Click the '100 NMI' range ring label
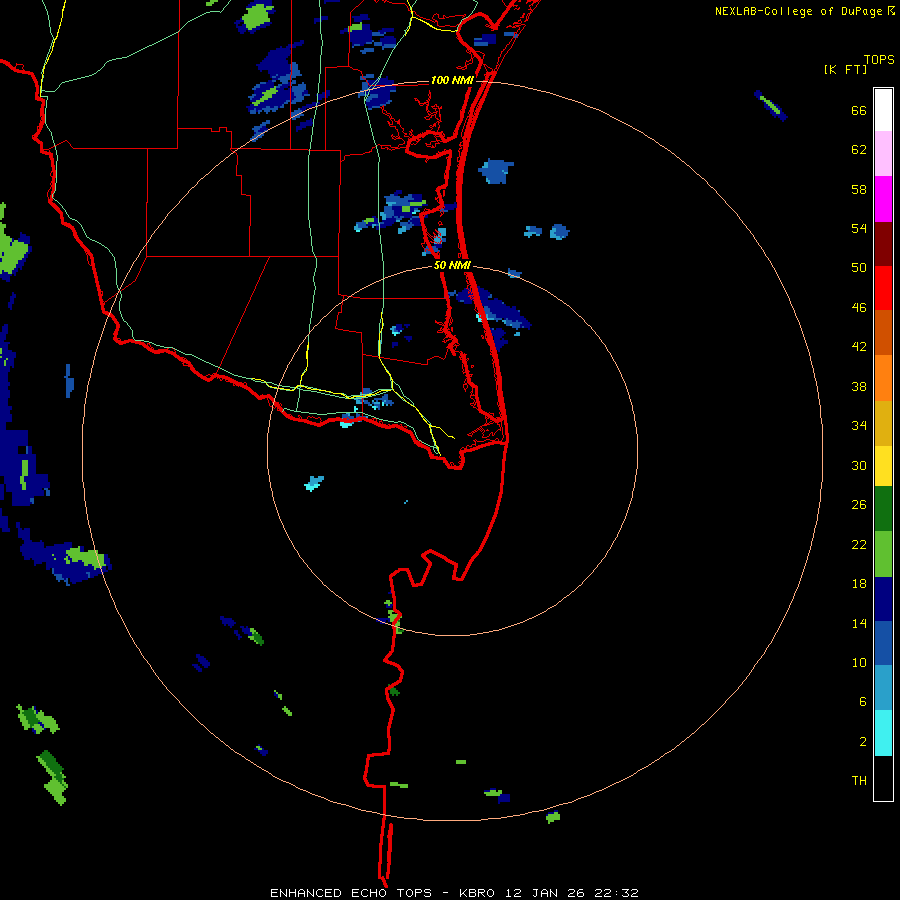This screenshot has height=900, width=900. (452, 80)
